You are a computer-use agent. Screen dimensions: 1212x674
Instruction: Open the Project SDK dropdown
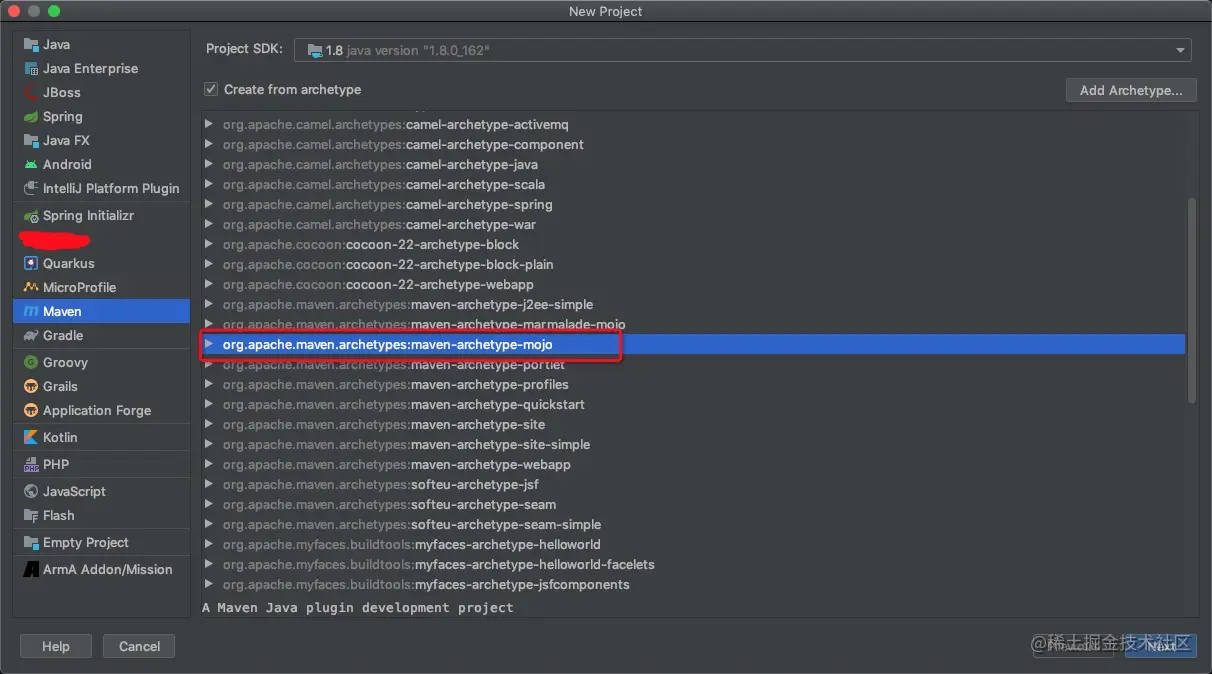click(743, 50)
